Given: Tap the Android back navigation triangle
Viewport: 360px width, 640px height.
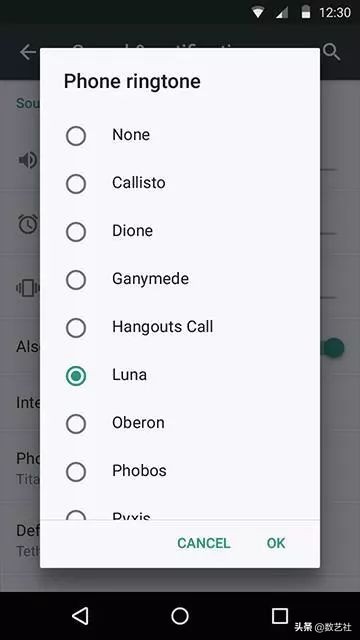Looking at the screenshot, I should 80,616.
